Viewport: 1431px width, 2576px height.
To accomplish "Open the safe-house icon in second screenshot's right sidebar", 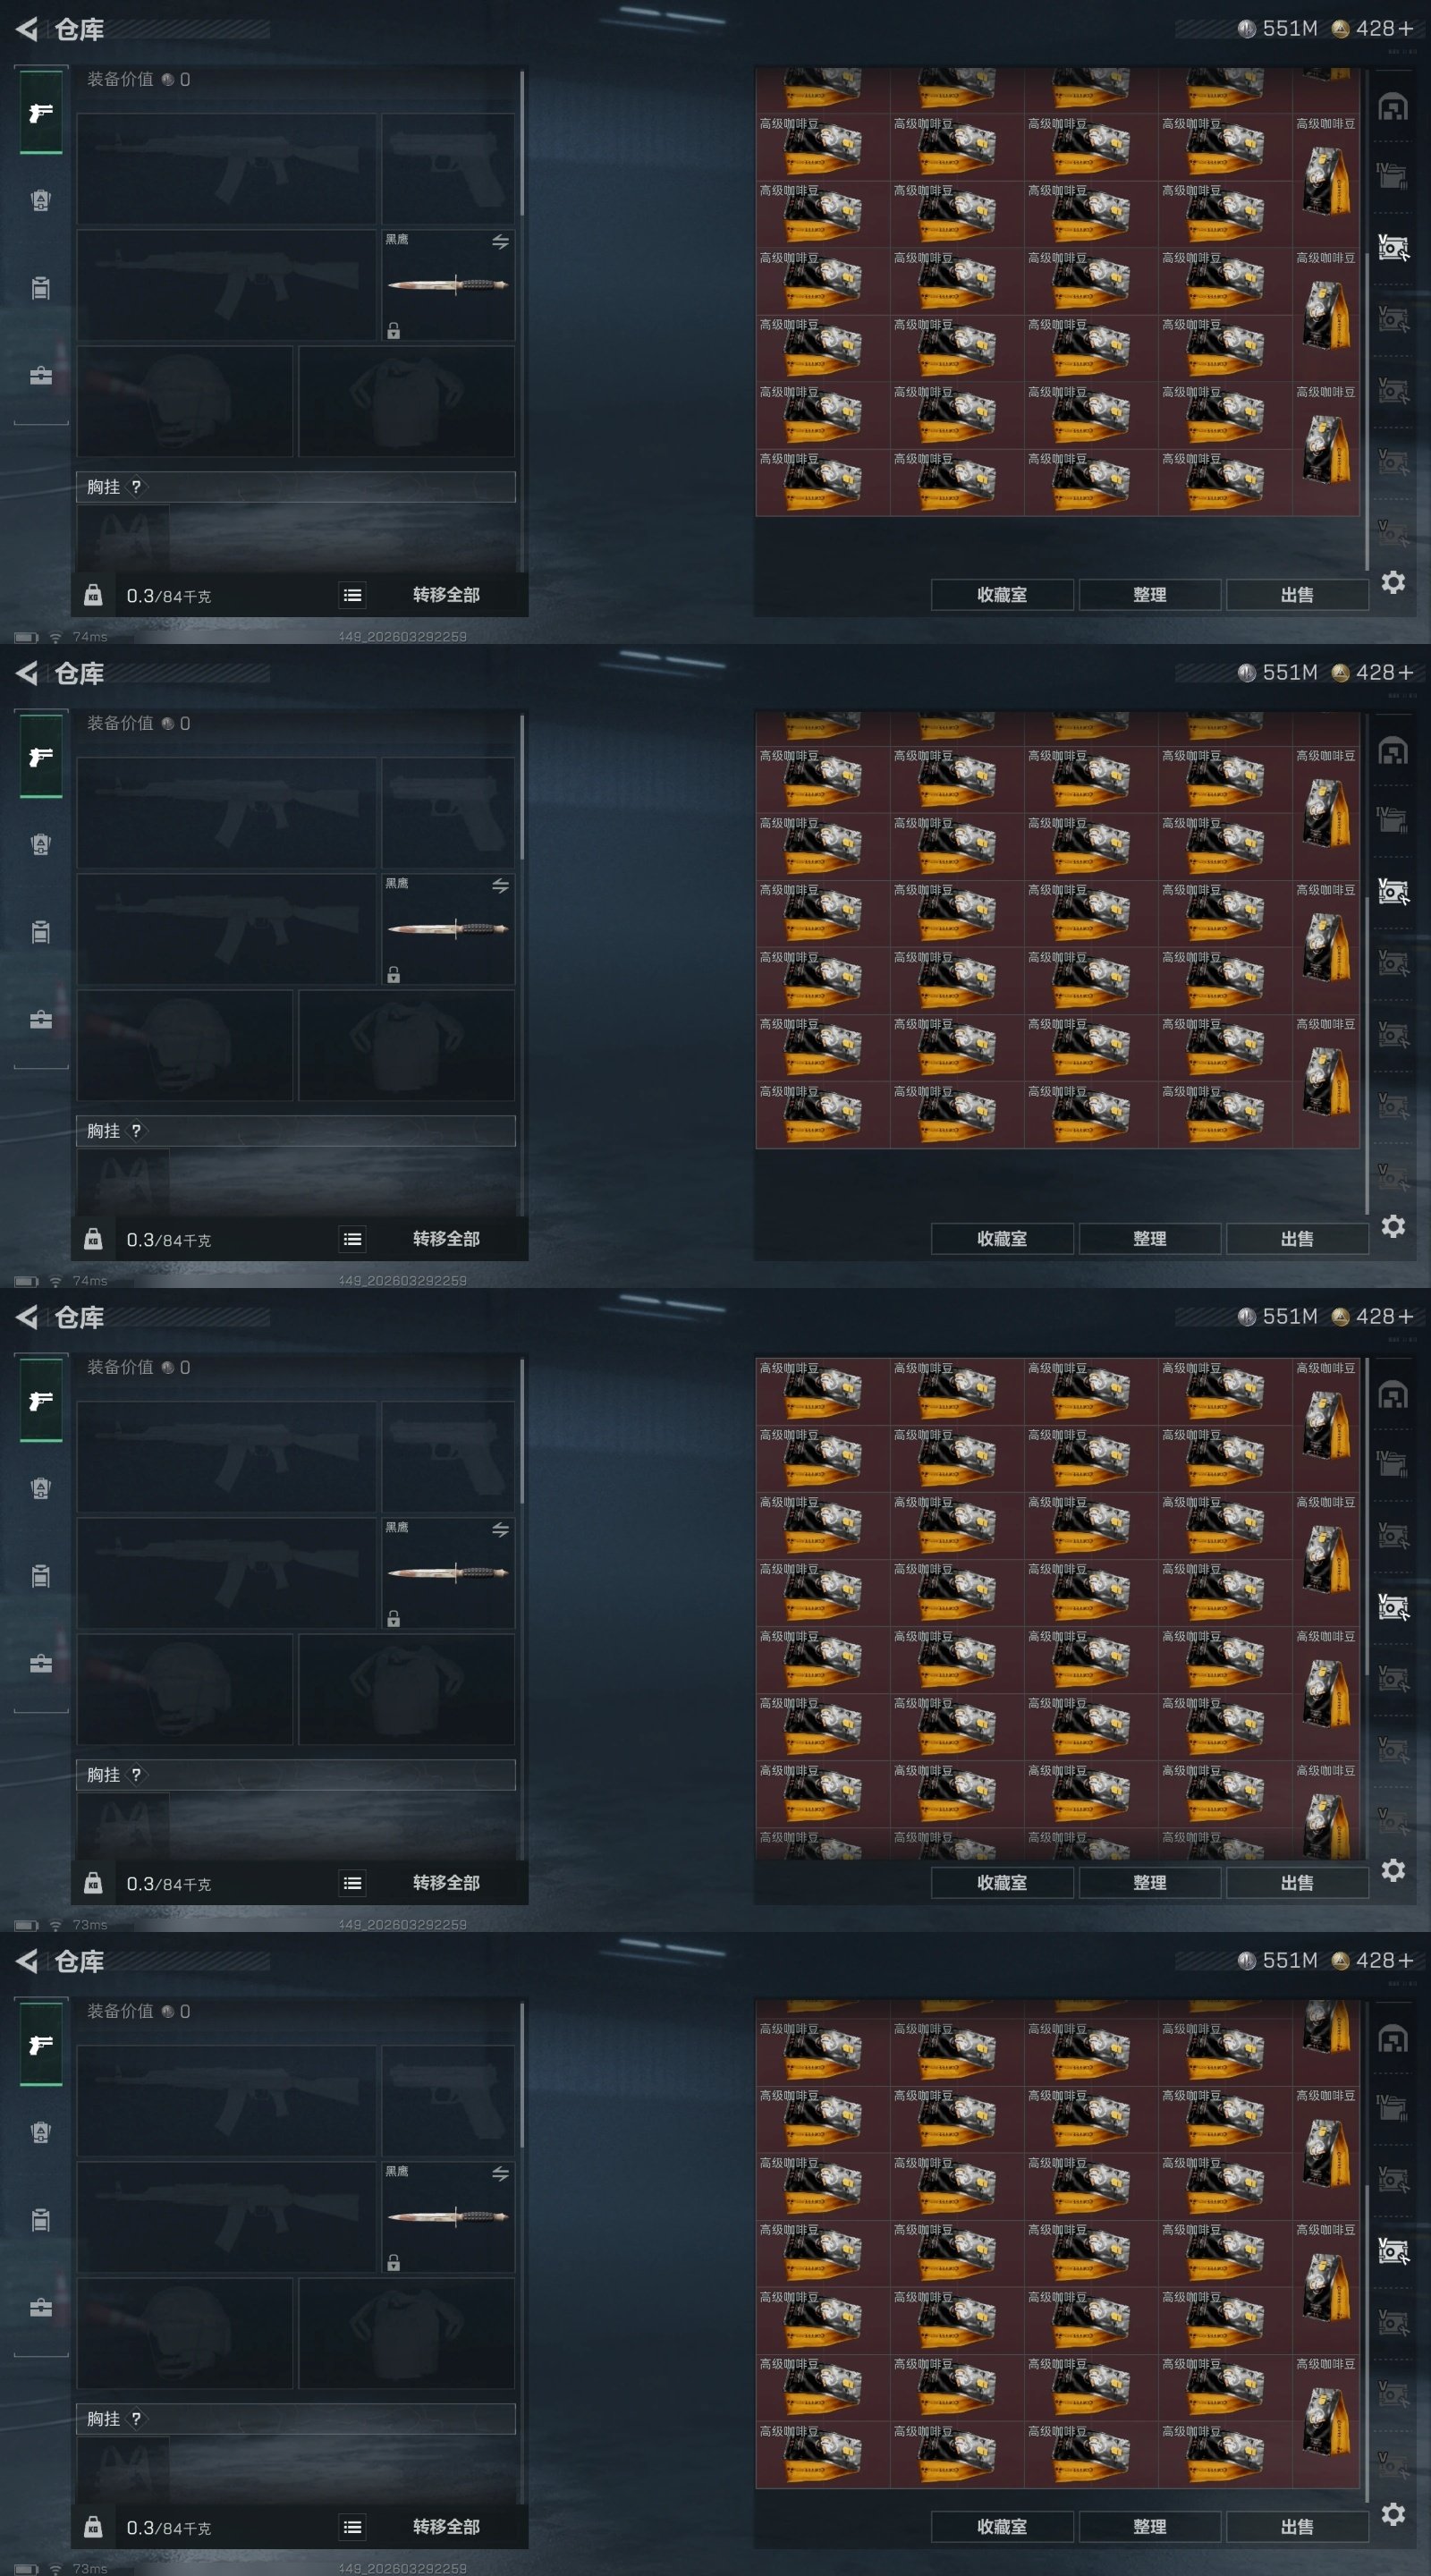I will pos(1393,751).
